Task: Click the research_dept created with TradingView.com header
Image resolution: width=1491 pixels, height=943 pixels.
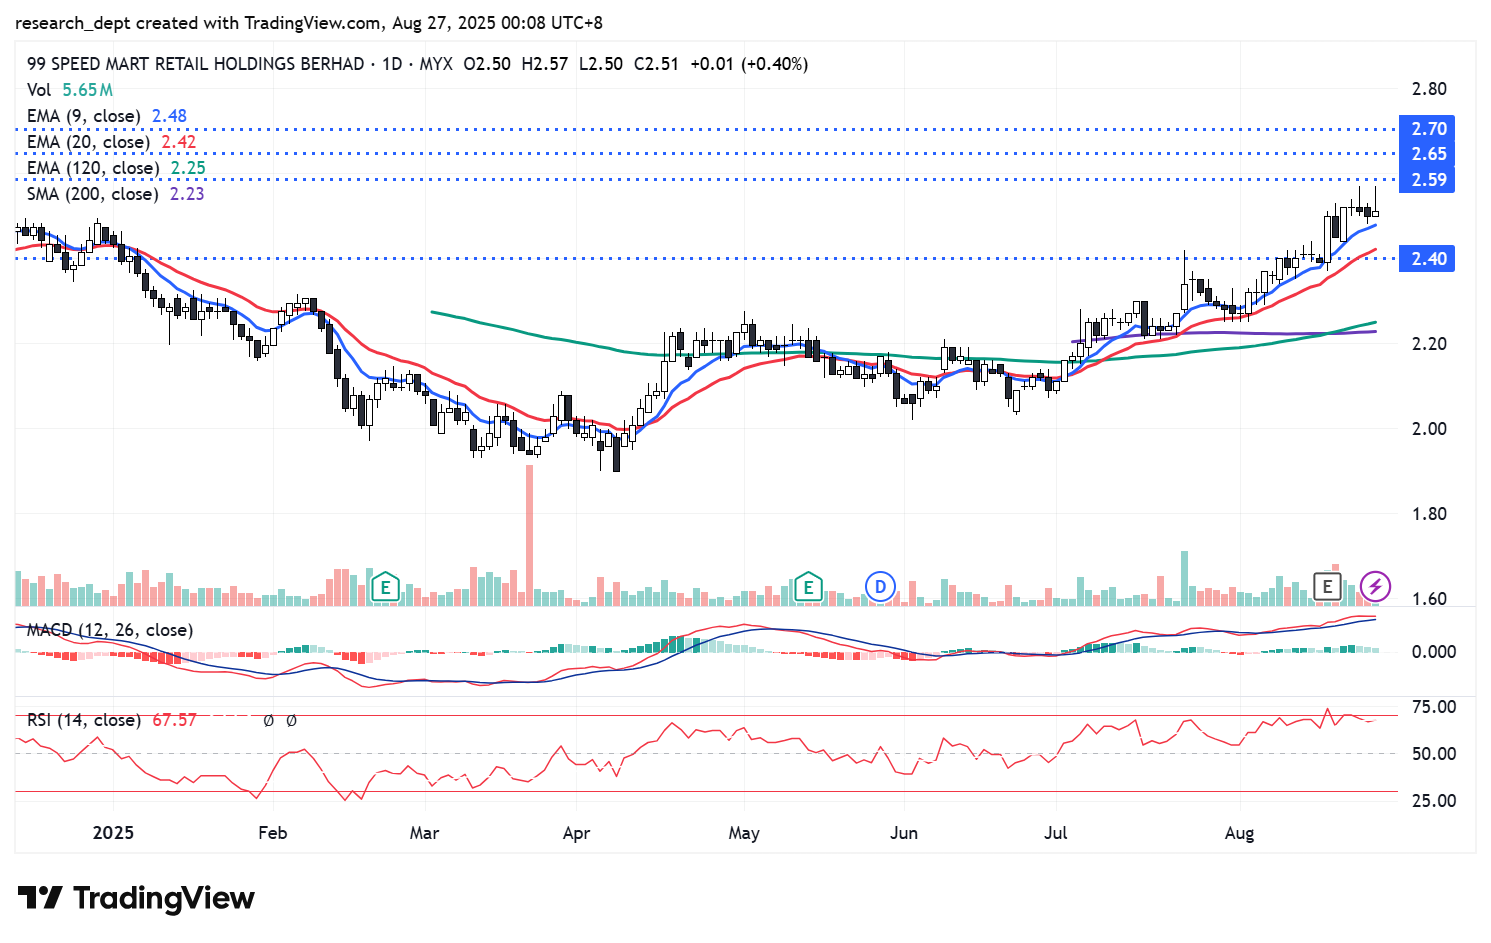Action: click(x=309, y=22)
